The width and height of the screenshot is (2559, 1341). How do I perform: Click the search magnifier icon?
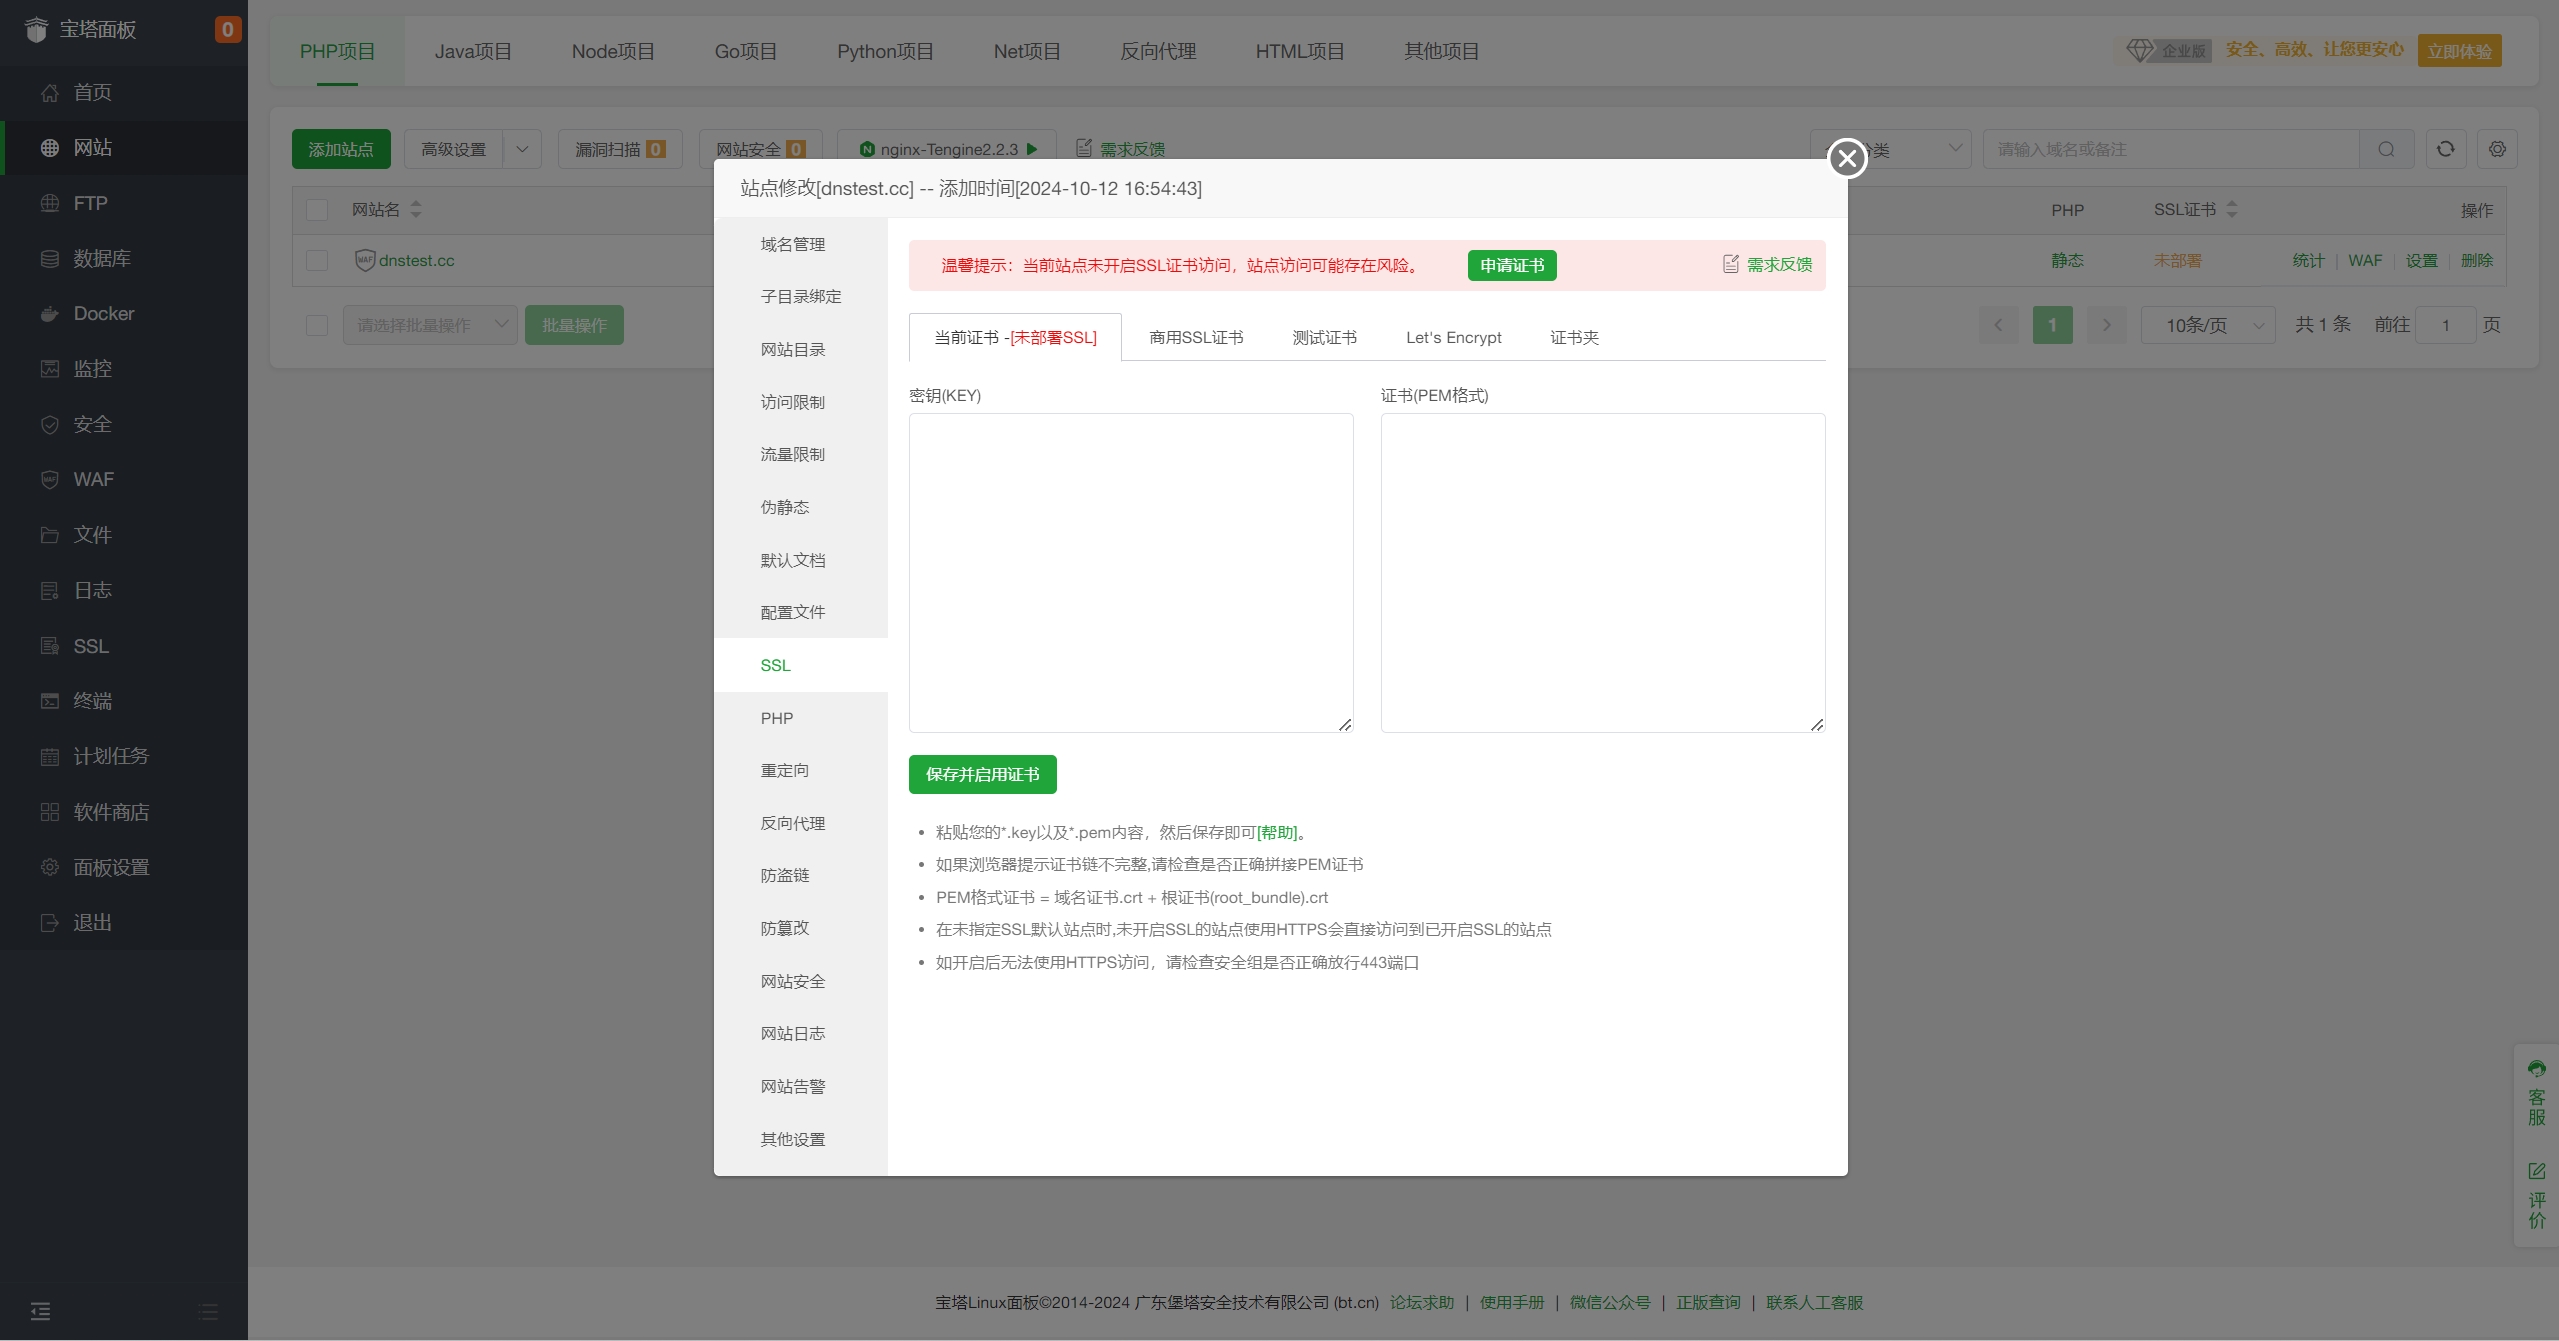click(2386, 149)
